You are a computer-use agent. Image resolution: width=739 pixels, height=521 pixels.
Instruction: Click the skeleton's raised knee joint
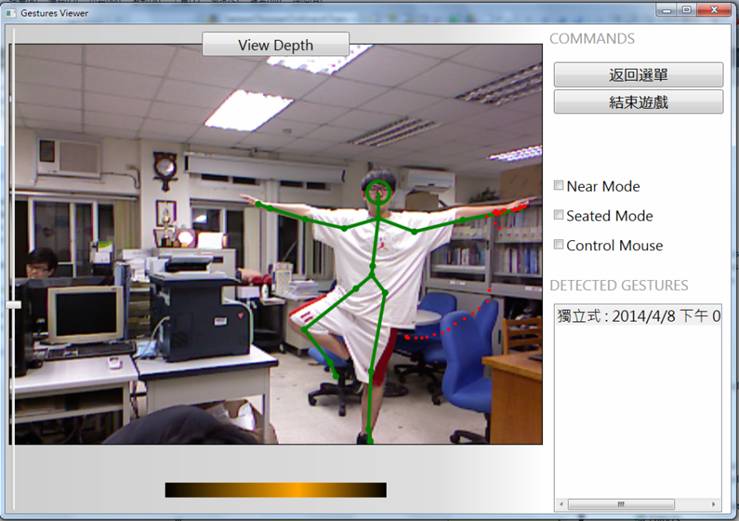[303, 328]
